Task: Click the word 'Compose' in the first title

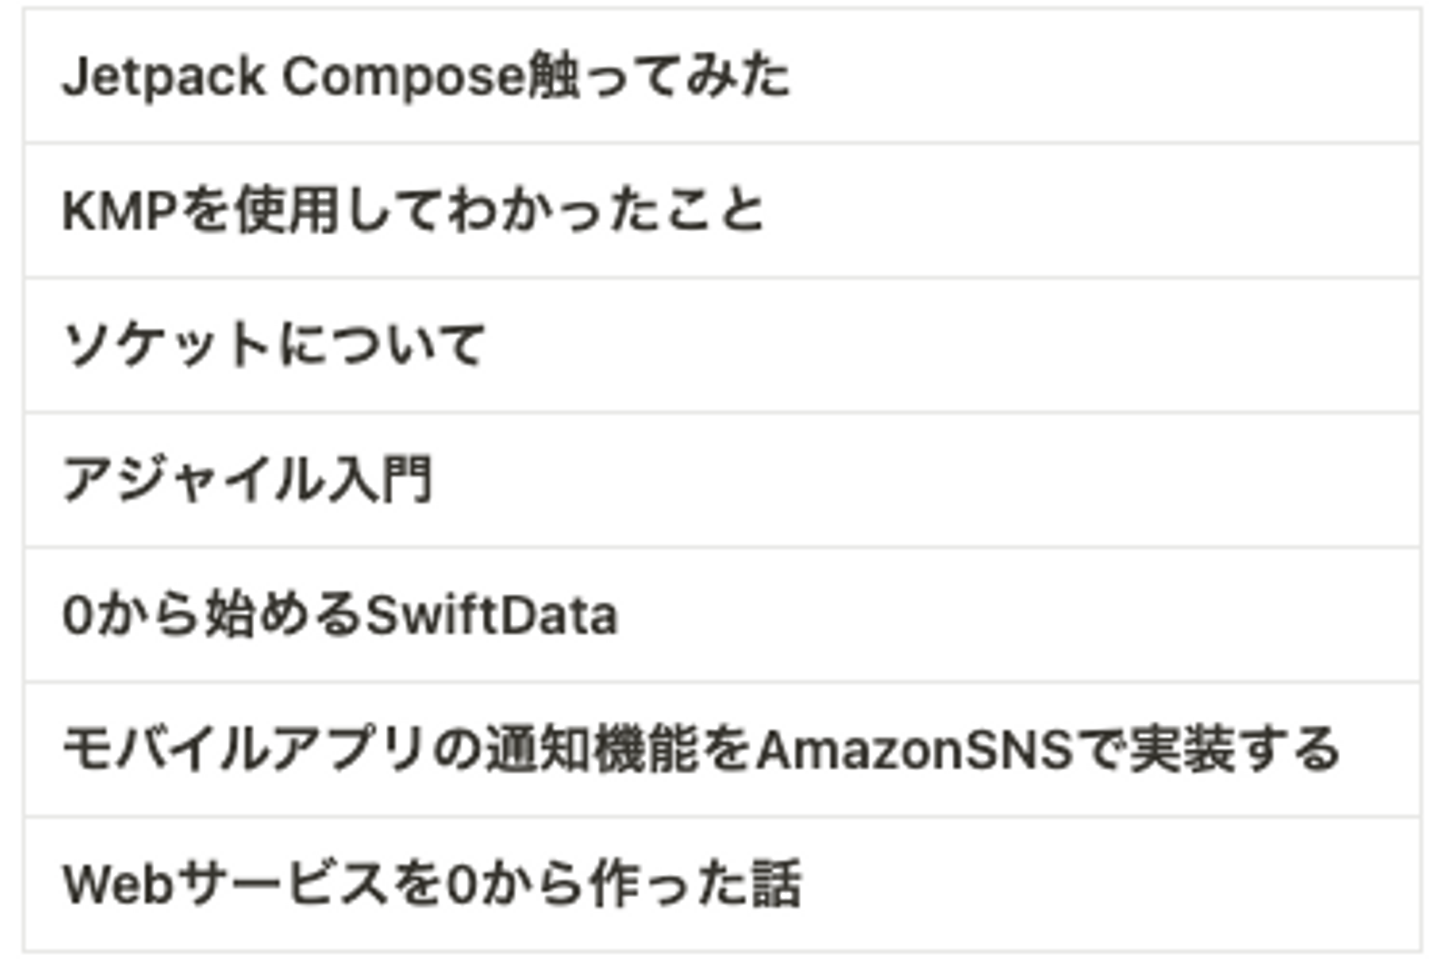Action: (x=404, y=77)
